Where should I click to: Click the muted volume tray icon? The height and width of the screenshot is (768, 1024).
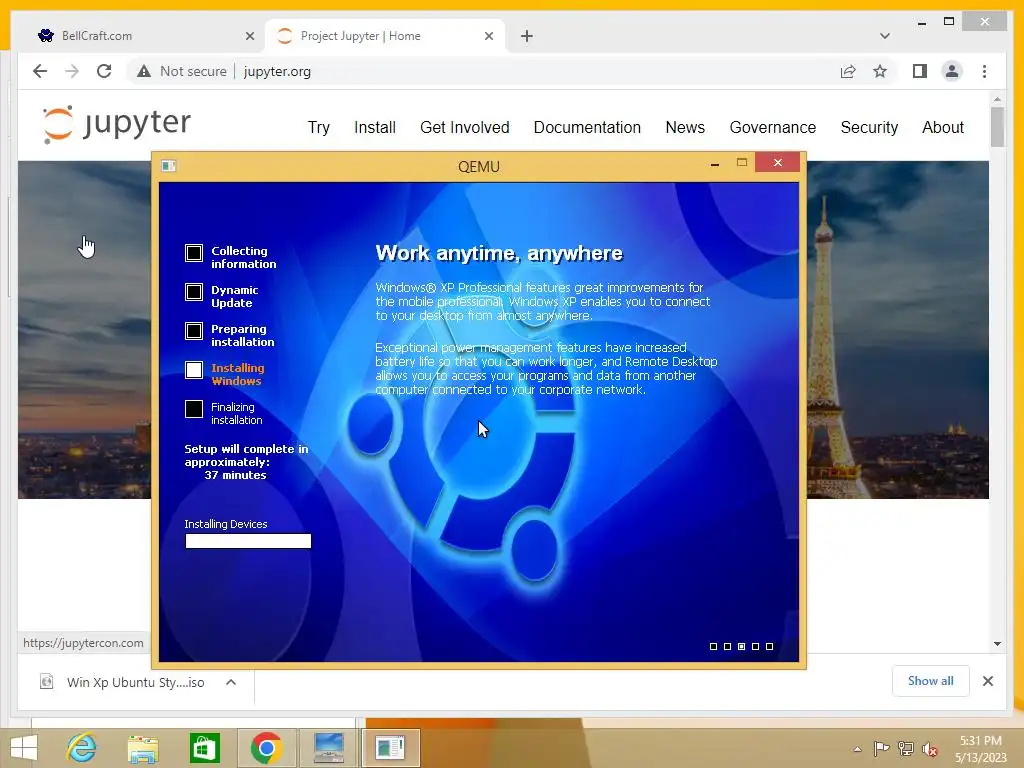(x=930, y=749)
